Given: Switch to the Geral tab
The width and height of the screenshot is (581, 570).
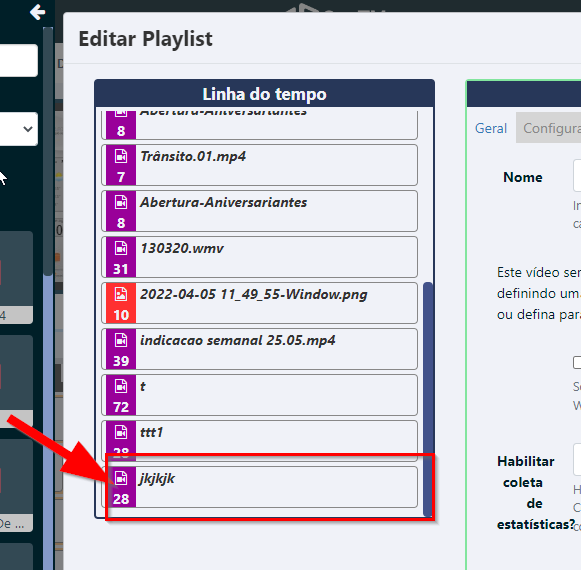Looking at the screenshot, I should [491, 128].
